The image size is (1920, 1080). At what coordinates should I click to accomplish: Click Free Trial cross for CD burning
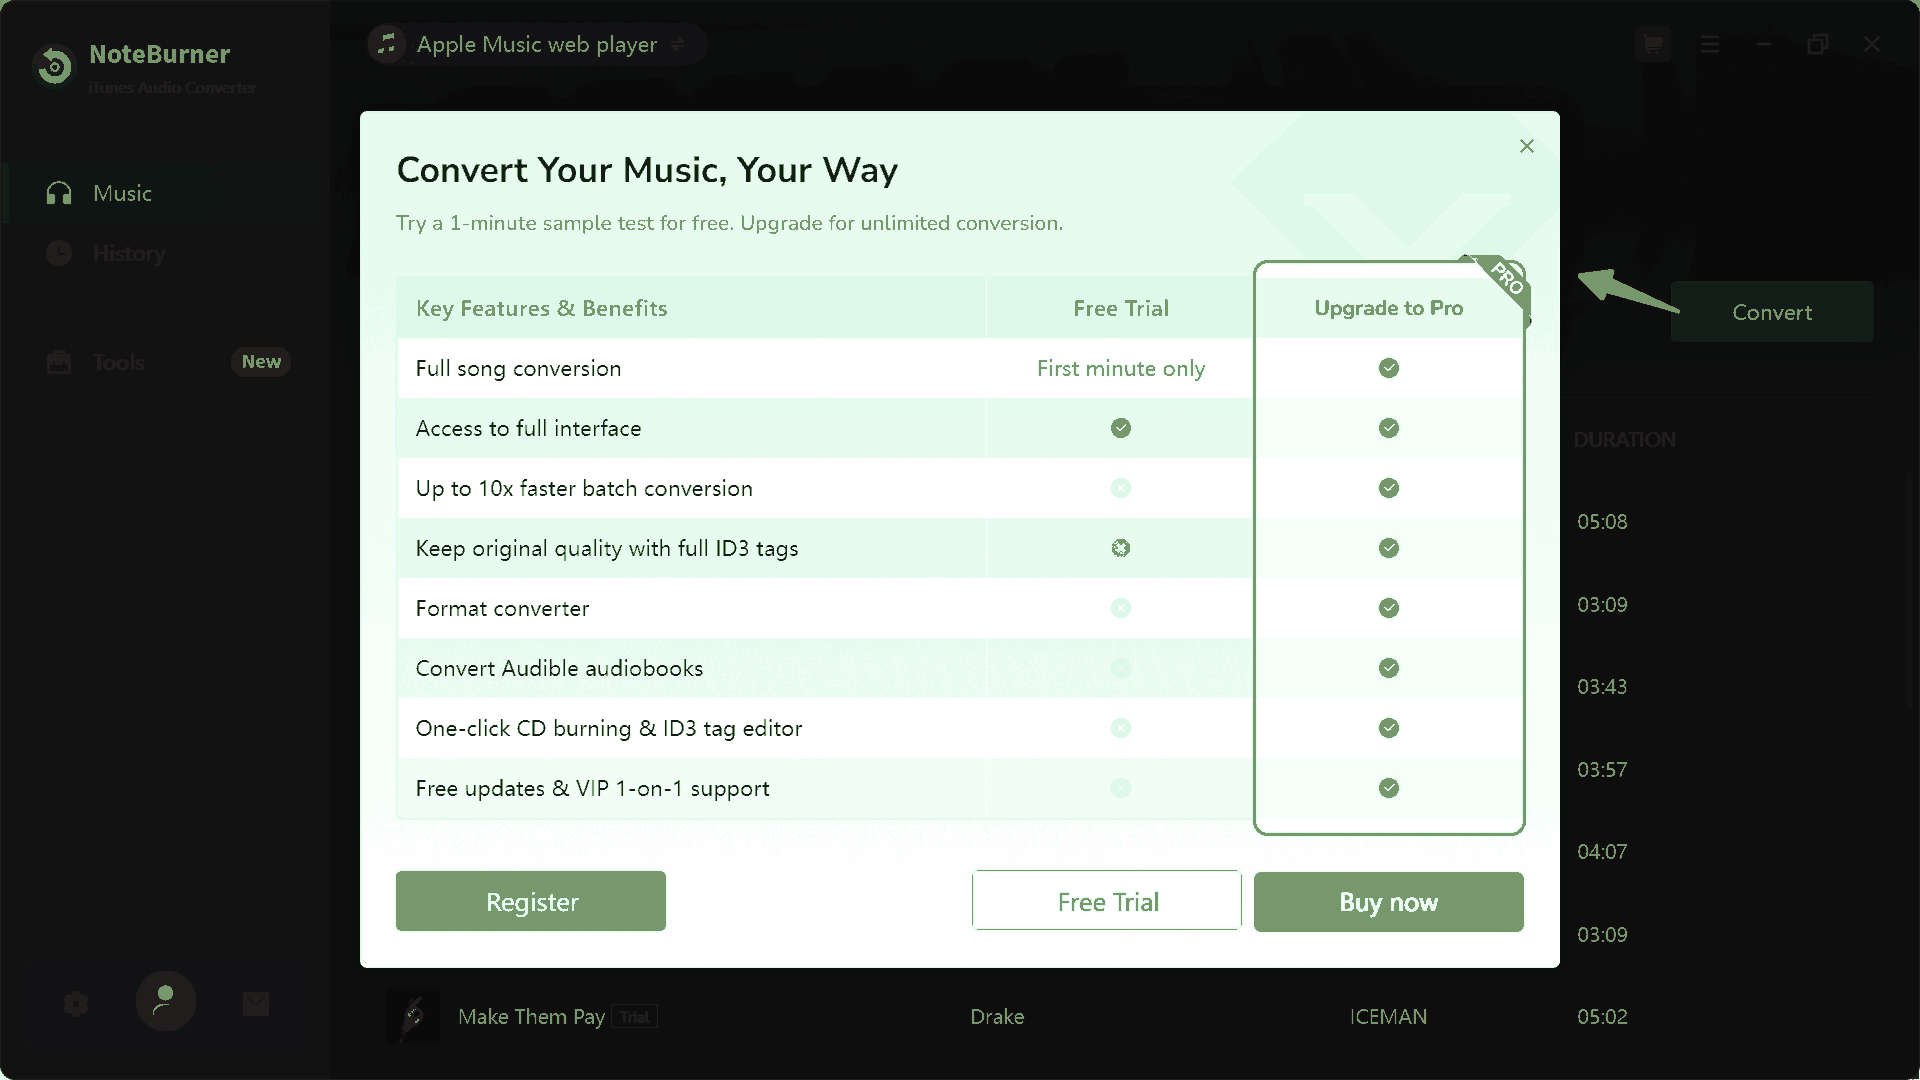tap(1121, 728)
